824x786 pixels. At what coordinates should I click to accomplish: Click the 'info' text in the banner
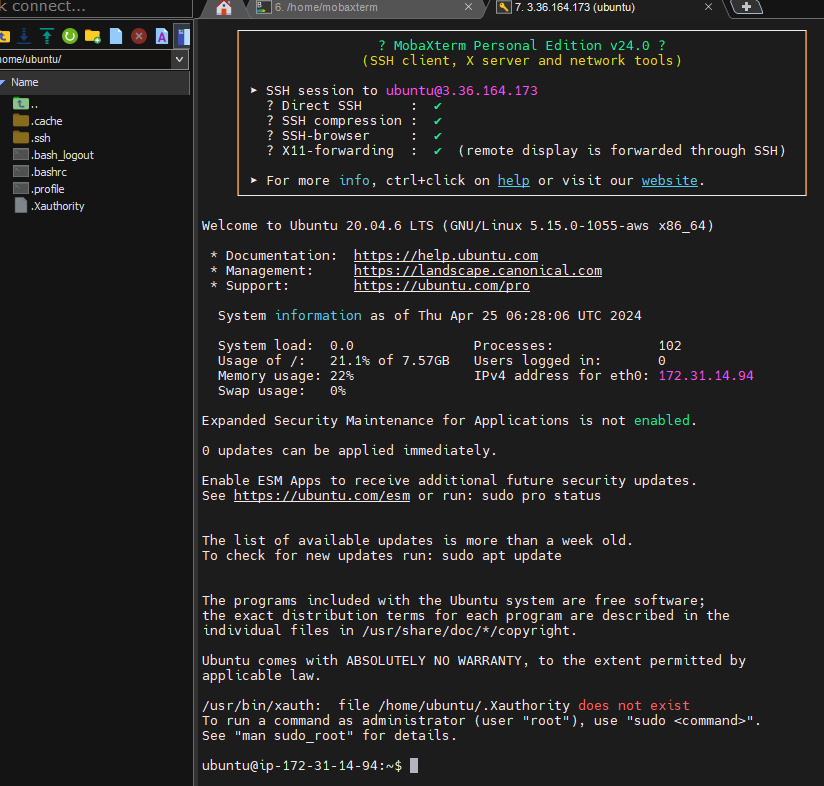354,181
